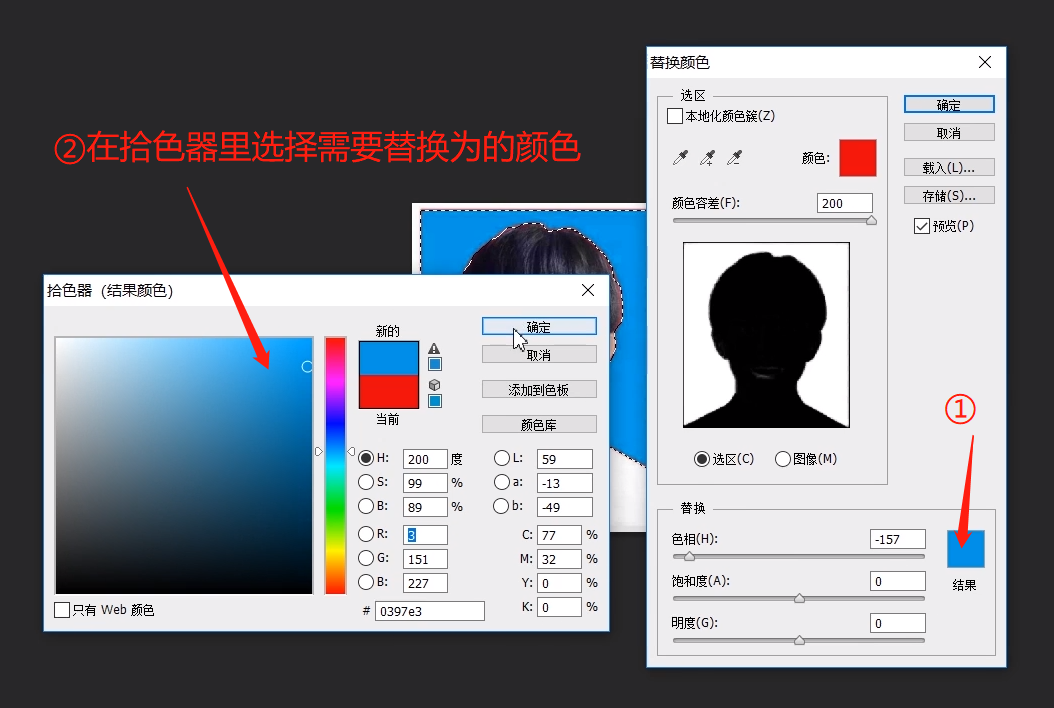Open saved selection with 载入(L) button

coord(948,167)
